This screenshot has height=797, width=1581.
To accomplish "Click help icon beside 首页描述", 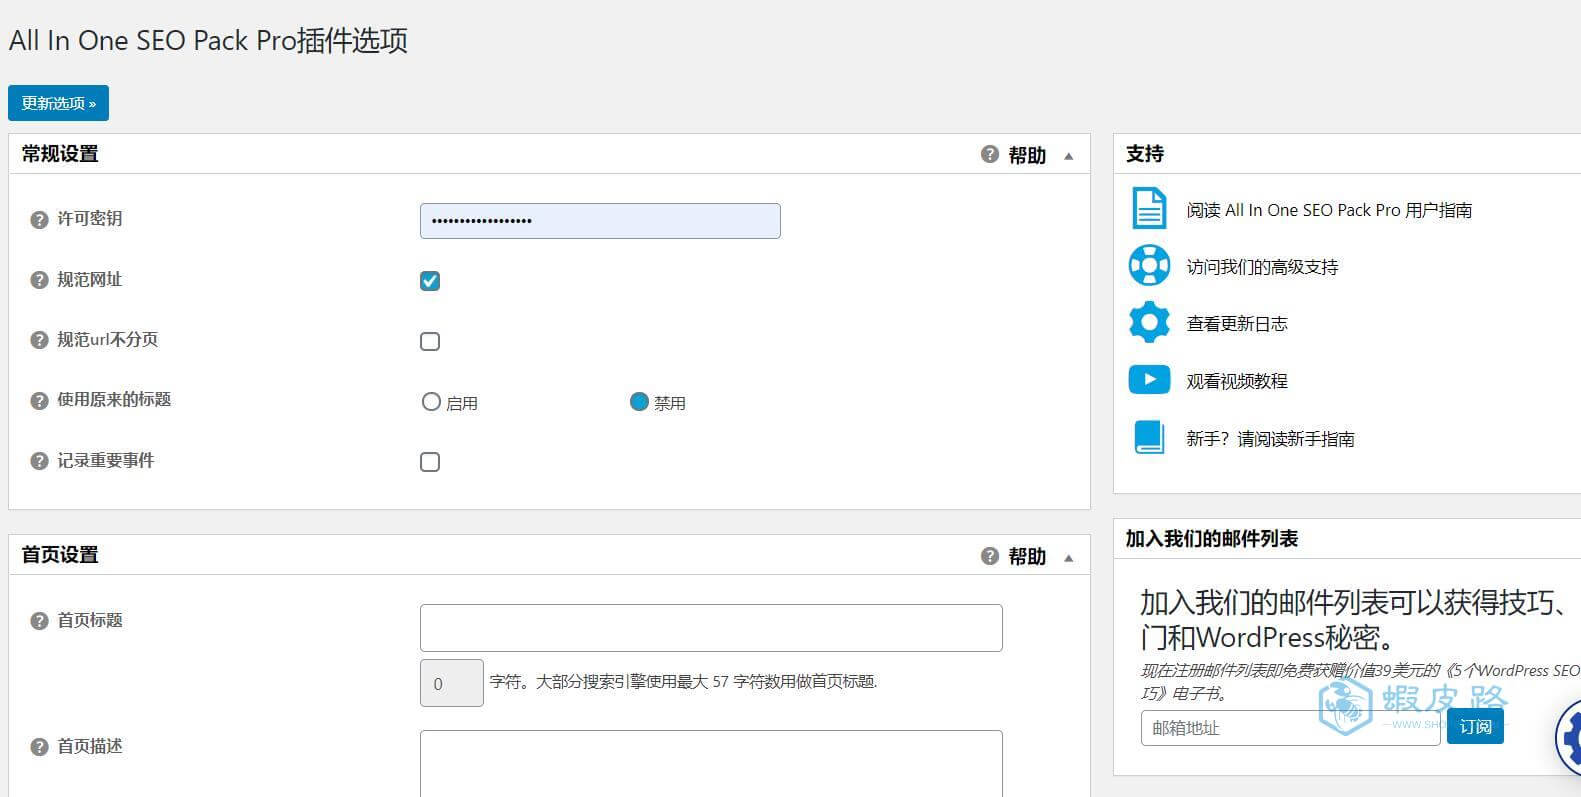I will (x=39, y=748).
